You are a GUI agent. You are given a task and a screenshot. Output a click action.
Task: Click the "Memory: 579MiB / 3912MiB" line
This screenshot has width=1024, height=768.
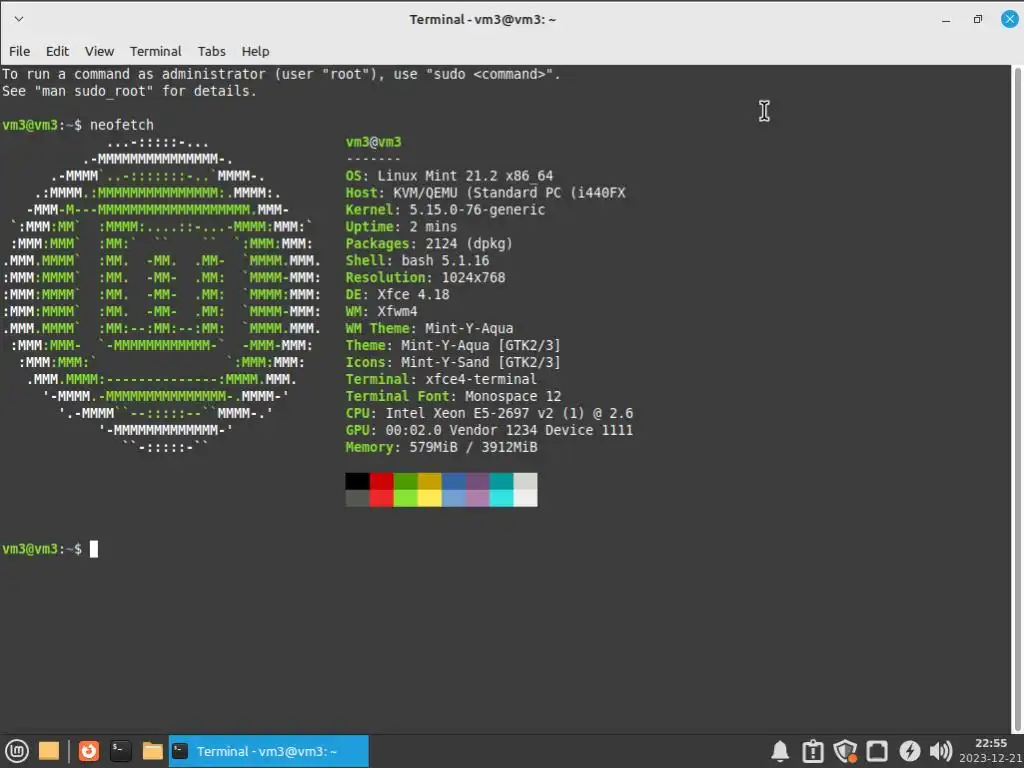441,447
